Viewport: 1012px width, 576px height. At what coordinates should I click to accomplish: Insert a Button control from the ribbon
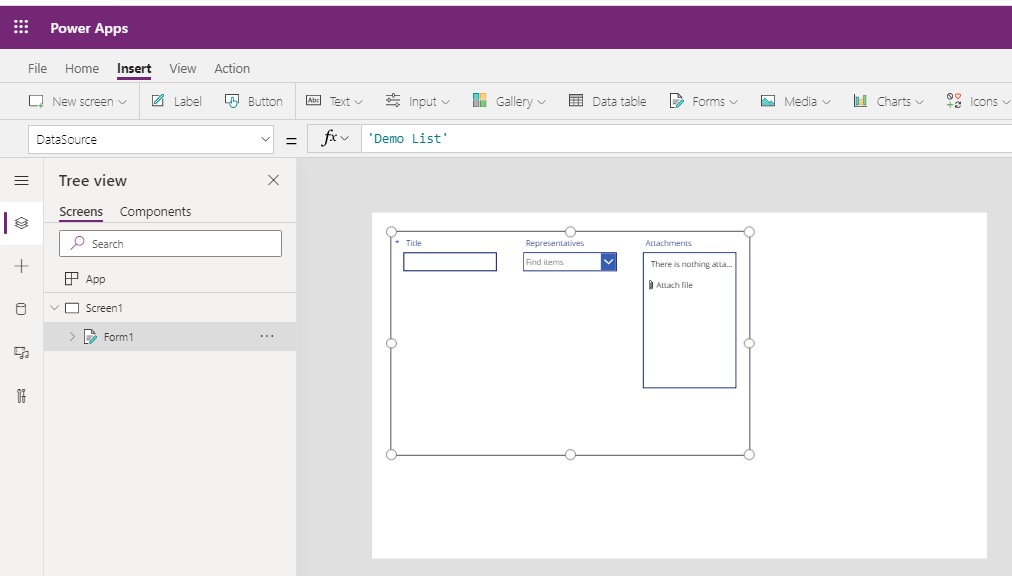point(253,100)
